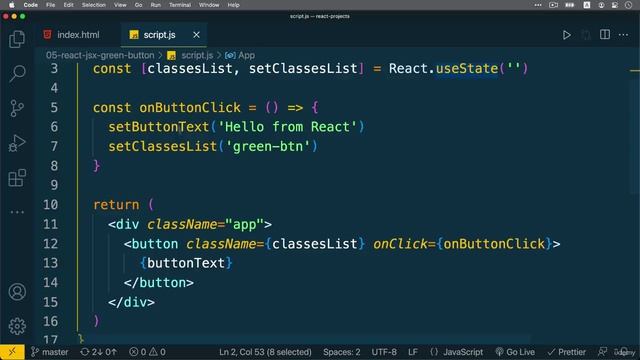Viewport: 640px width, 360px height.
Task: Click the 'green-btn' string on line 7
Action: click(267, 147)
